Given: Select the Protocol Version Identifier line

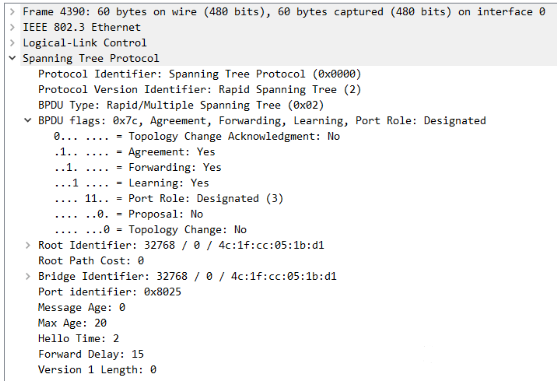Looking at the screenshot, I should [200, 89].
